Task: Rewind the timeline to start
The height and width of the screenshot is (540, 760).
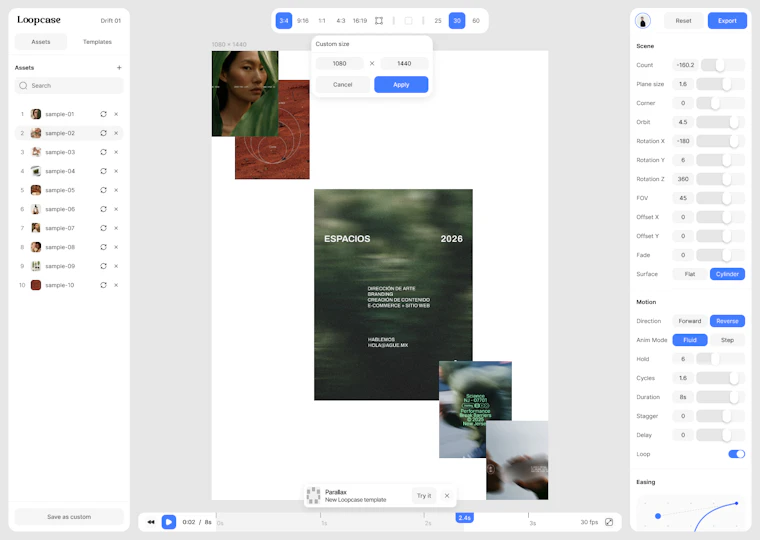Action: [x=151, y=522]
